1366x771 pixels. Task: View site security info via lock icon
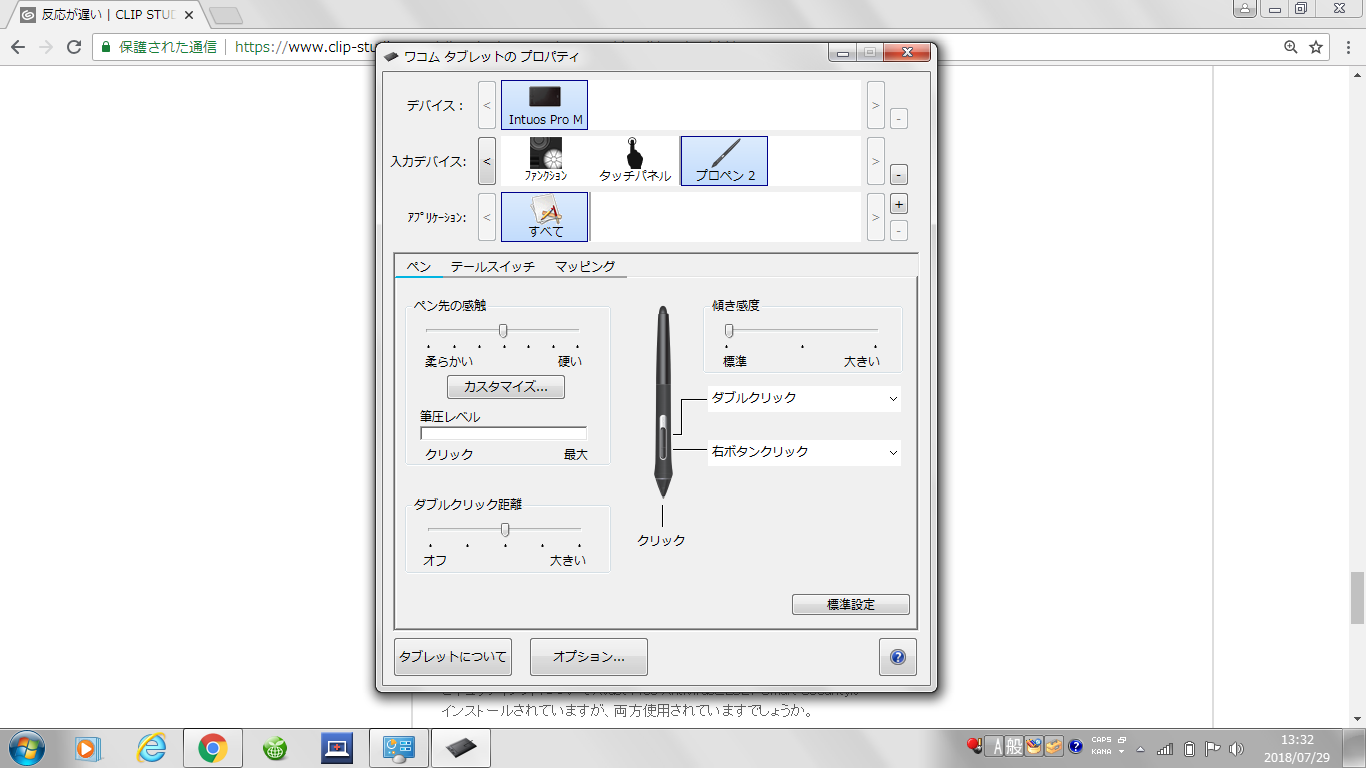[x=105, y=47]
